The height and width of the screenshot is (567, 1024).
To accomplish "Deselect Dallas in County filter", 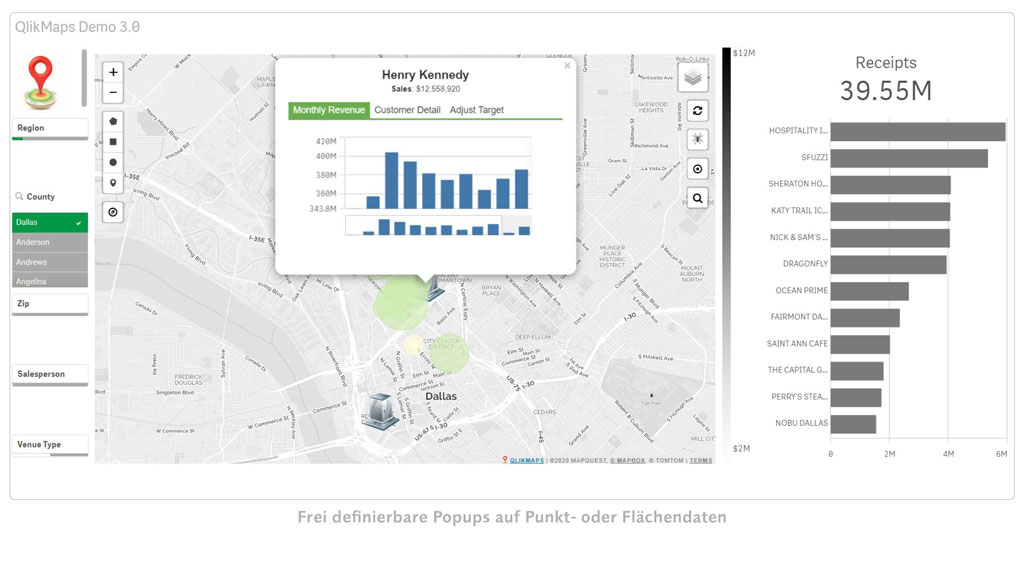I will [50, 222].
